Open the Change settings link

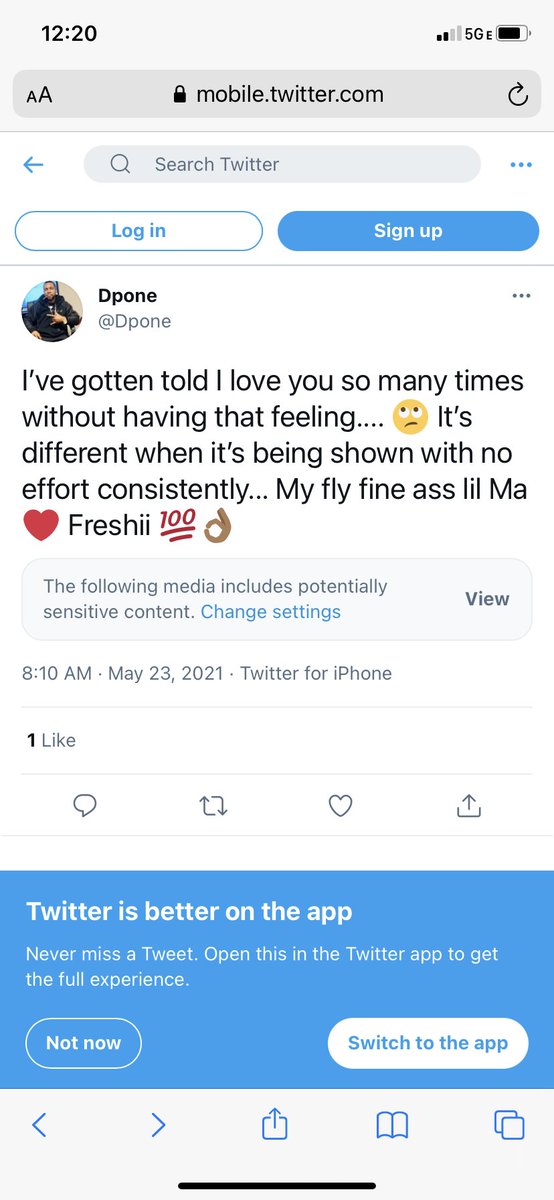[271, 612]
